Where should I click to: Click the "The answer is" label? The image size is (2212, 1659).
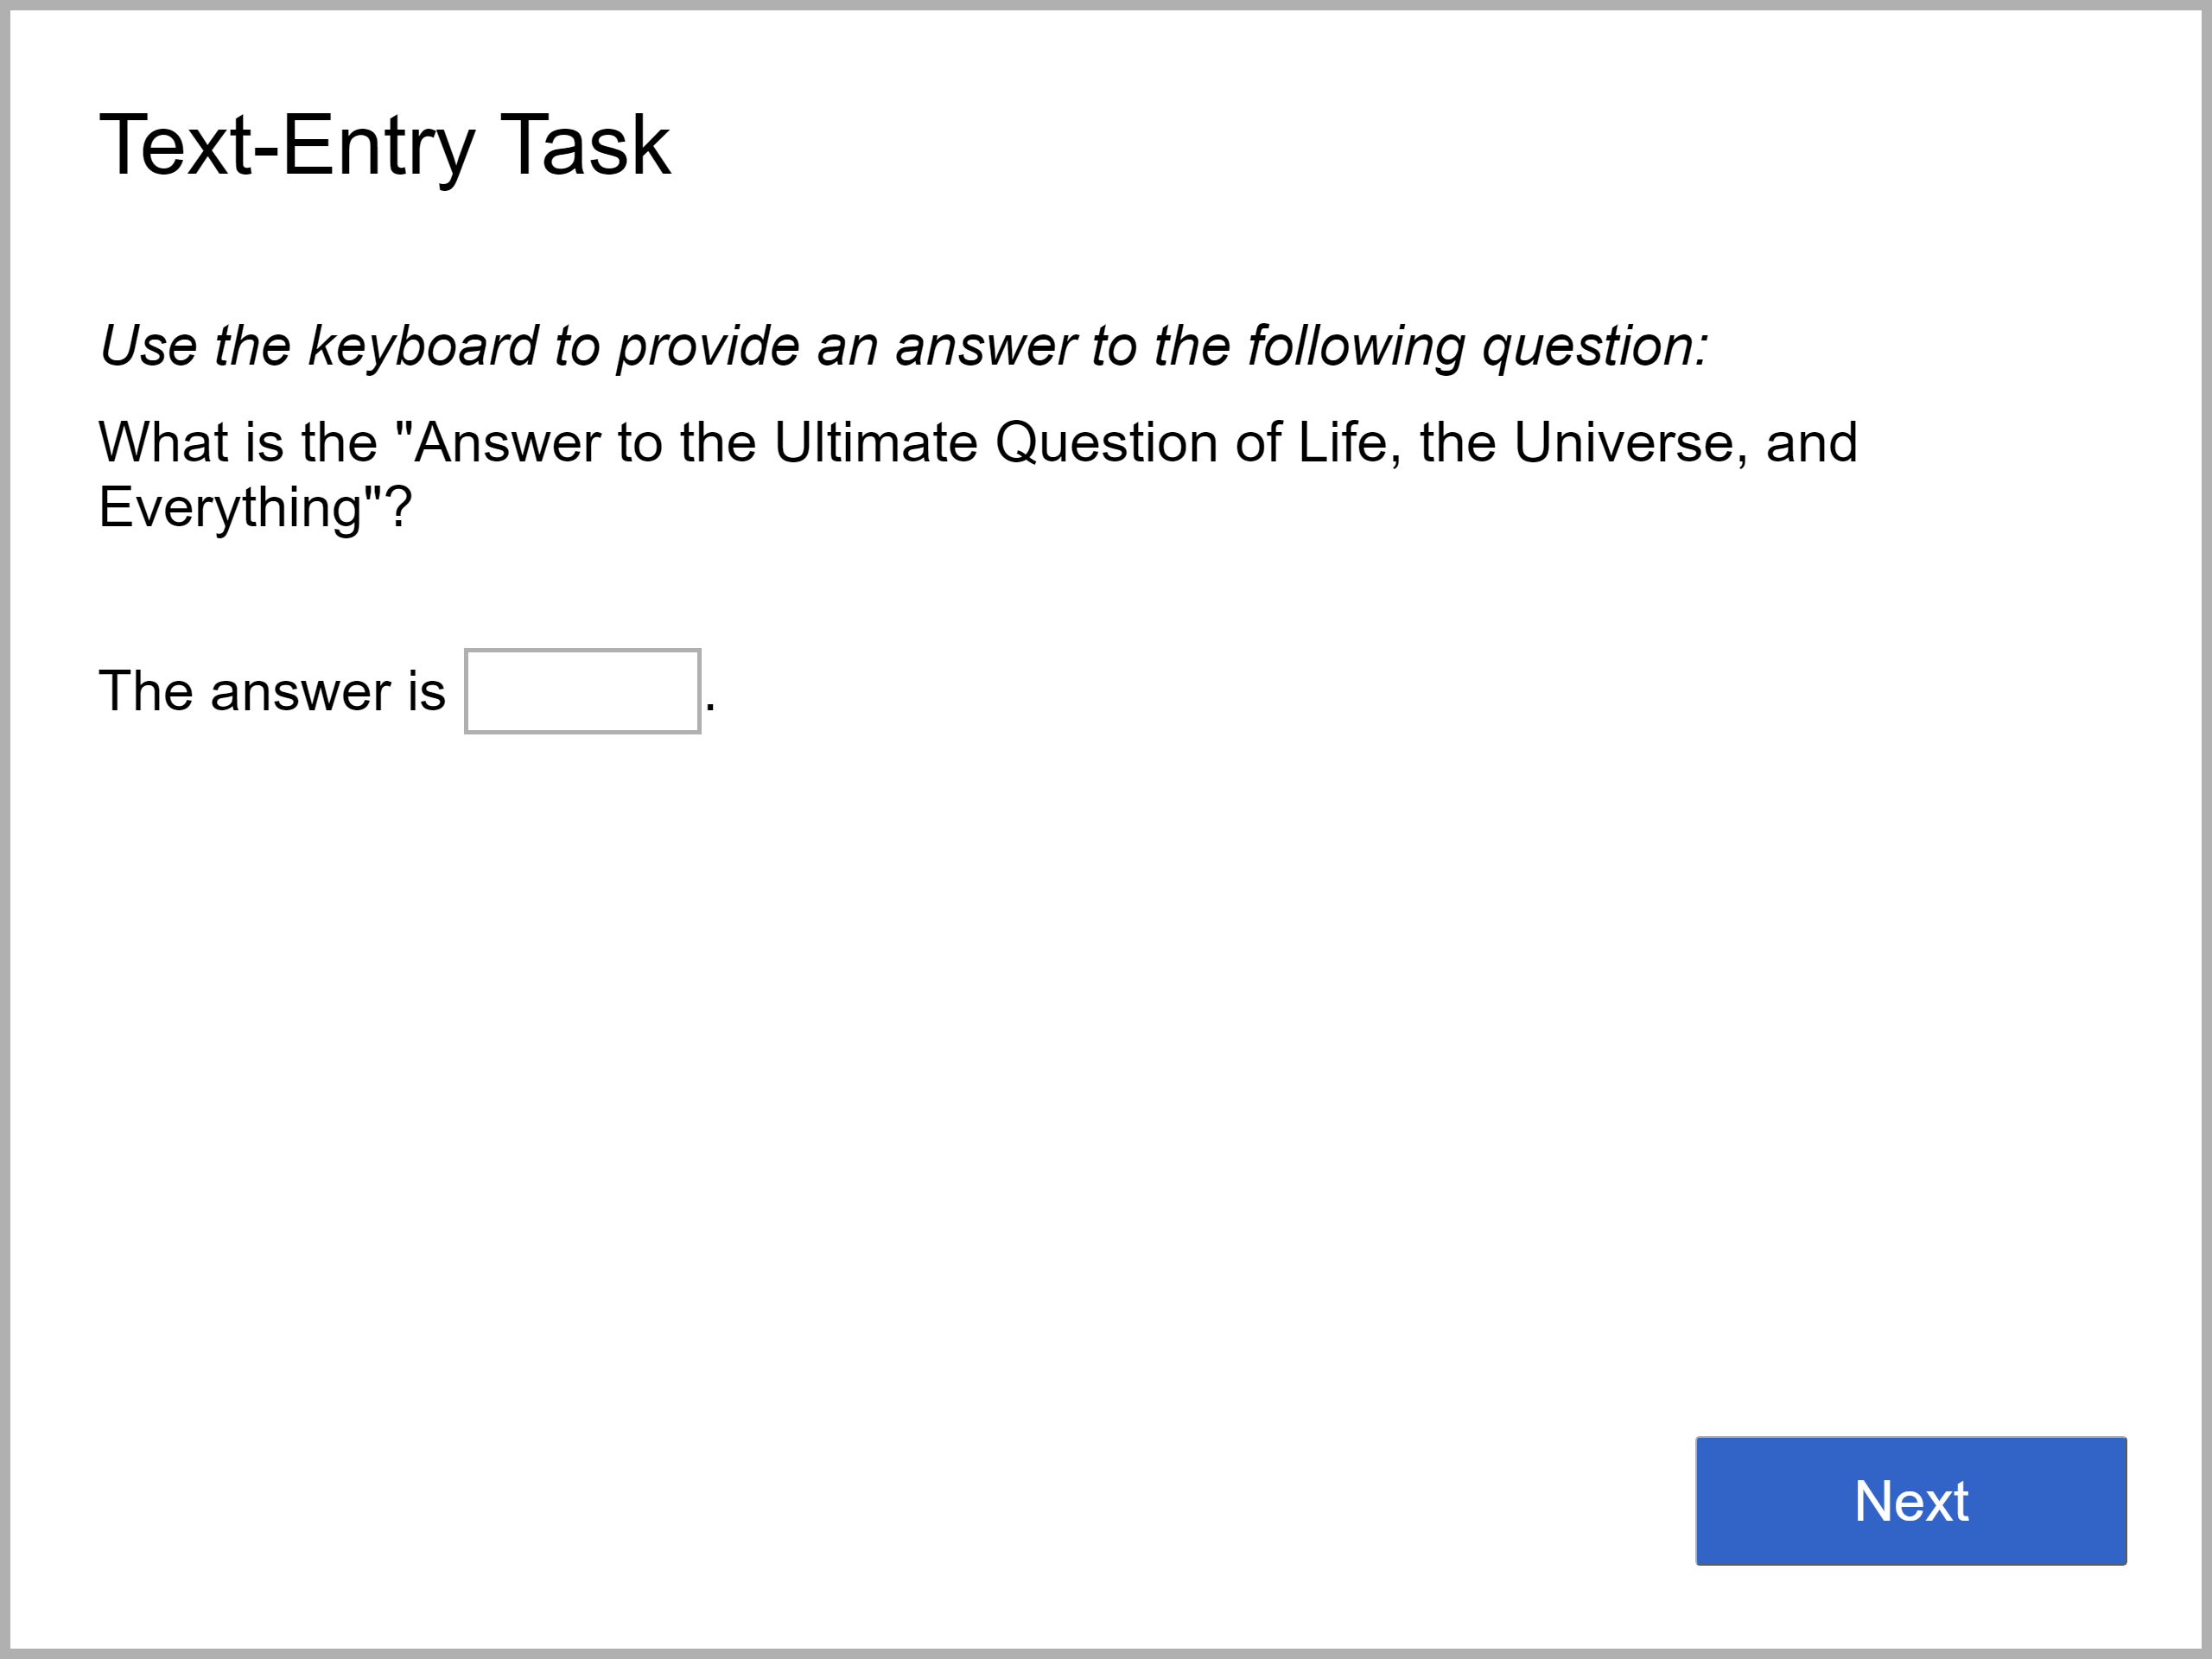click(x=272, y=691)
